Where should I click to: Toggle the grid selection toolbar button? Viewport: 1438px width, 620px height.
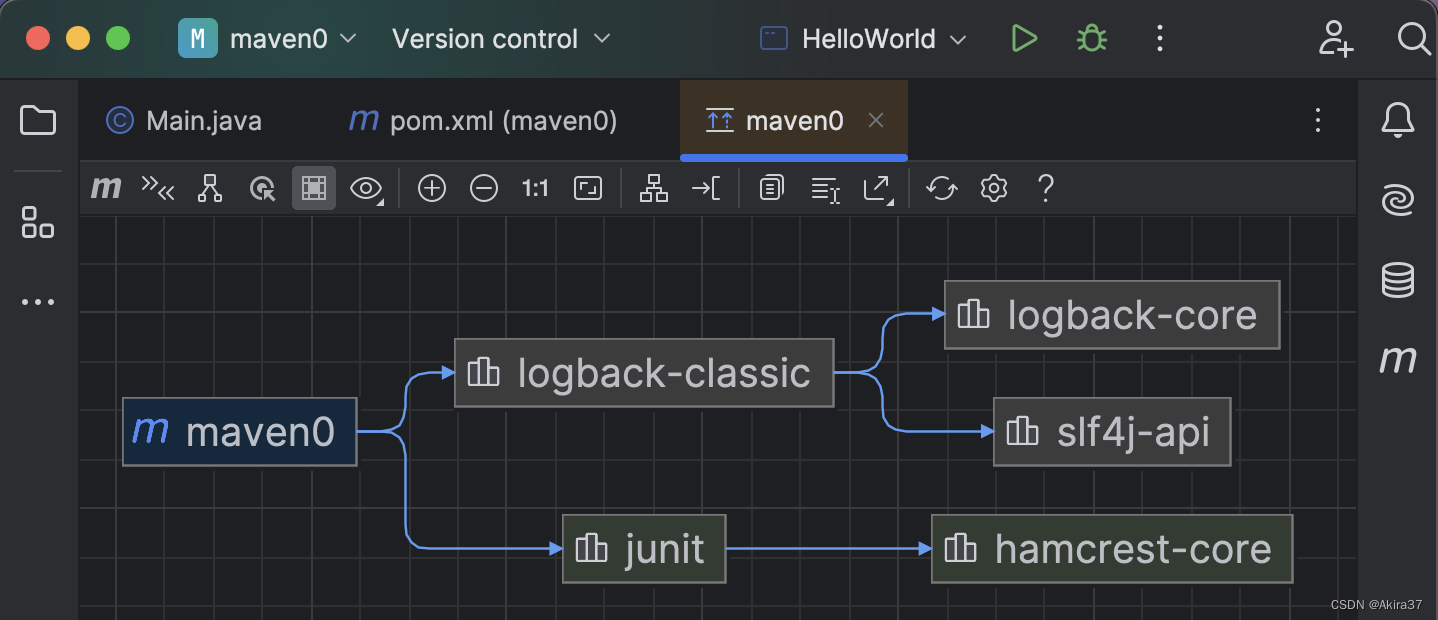314,188
